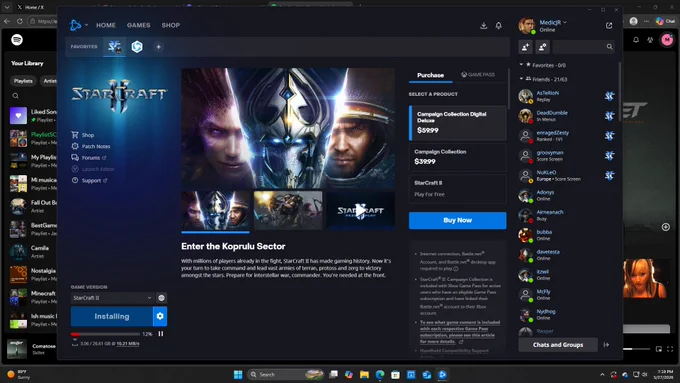Add a game to favorites bar
Viewport: 680px width, 383px height.
pyautogui.click(x=158, y=47)
